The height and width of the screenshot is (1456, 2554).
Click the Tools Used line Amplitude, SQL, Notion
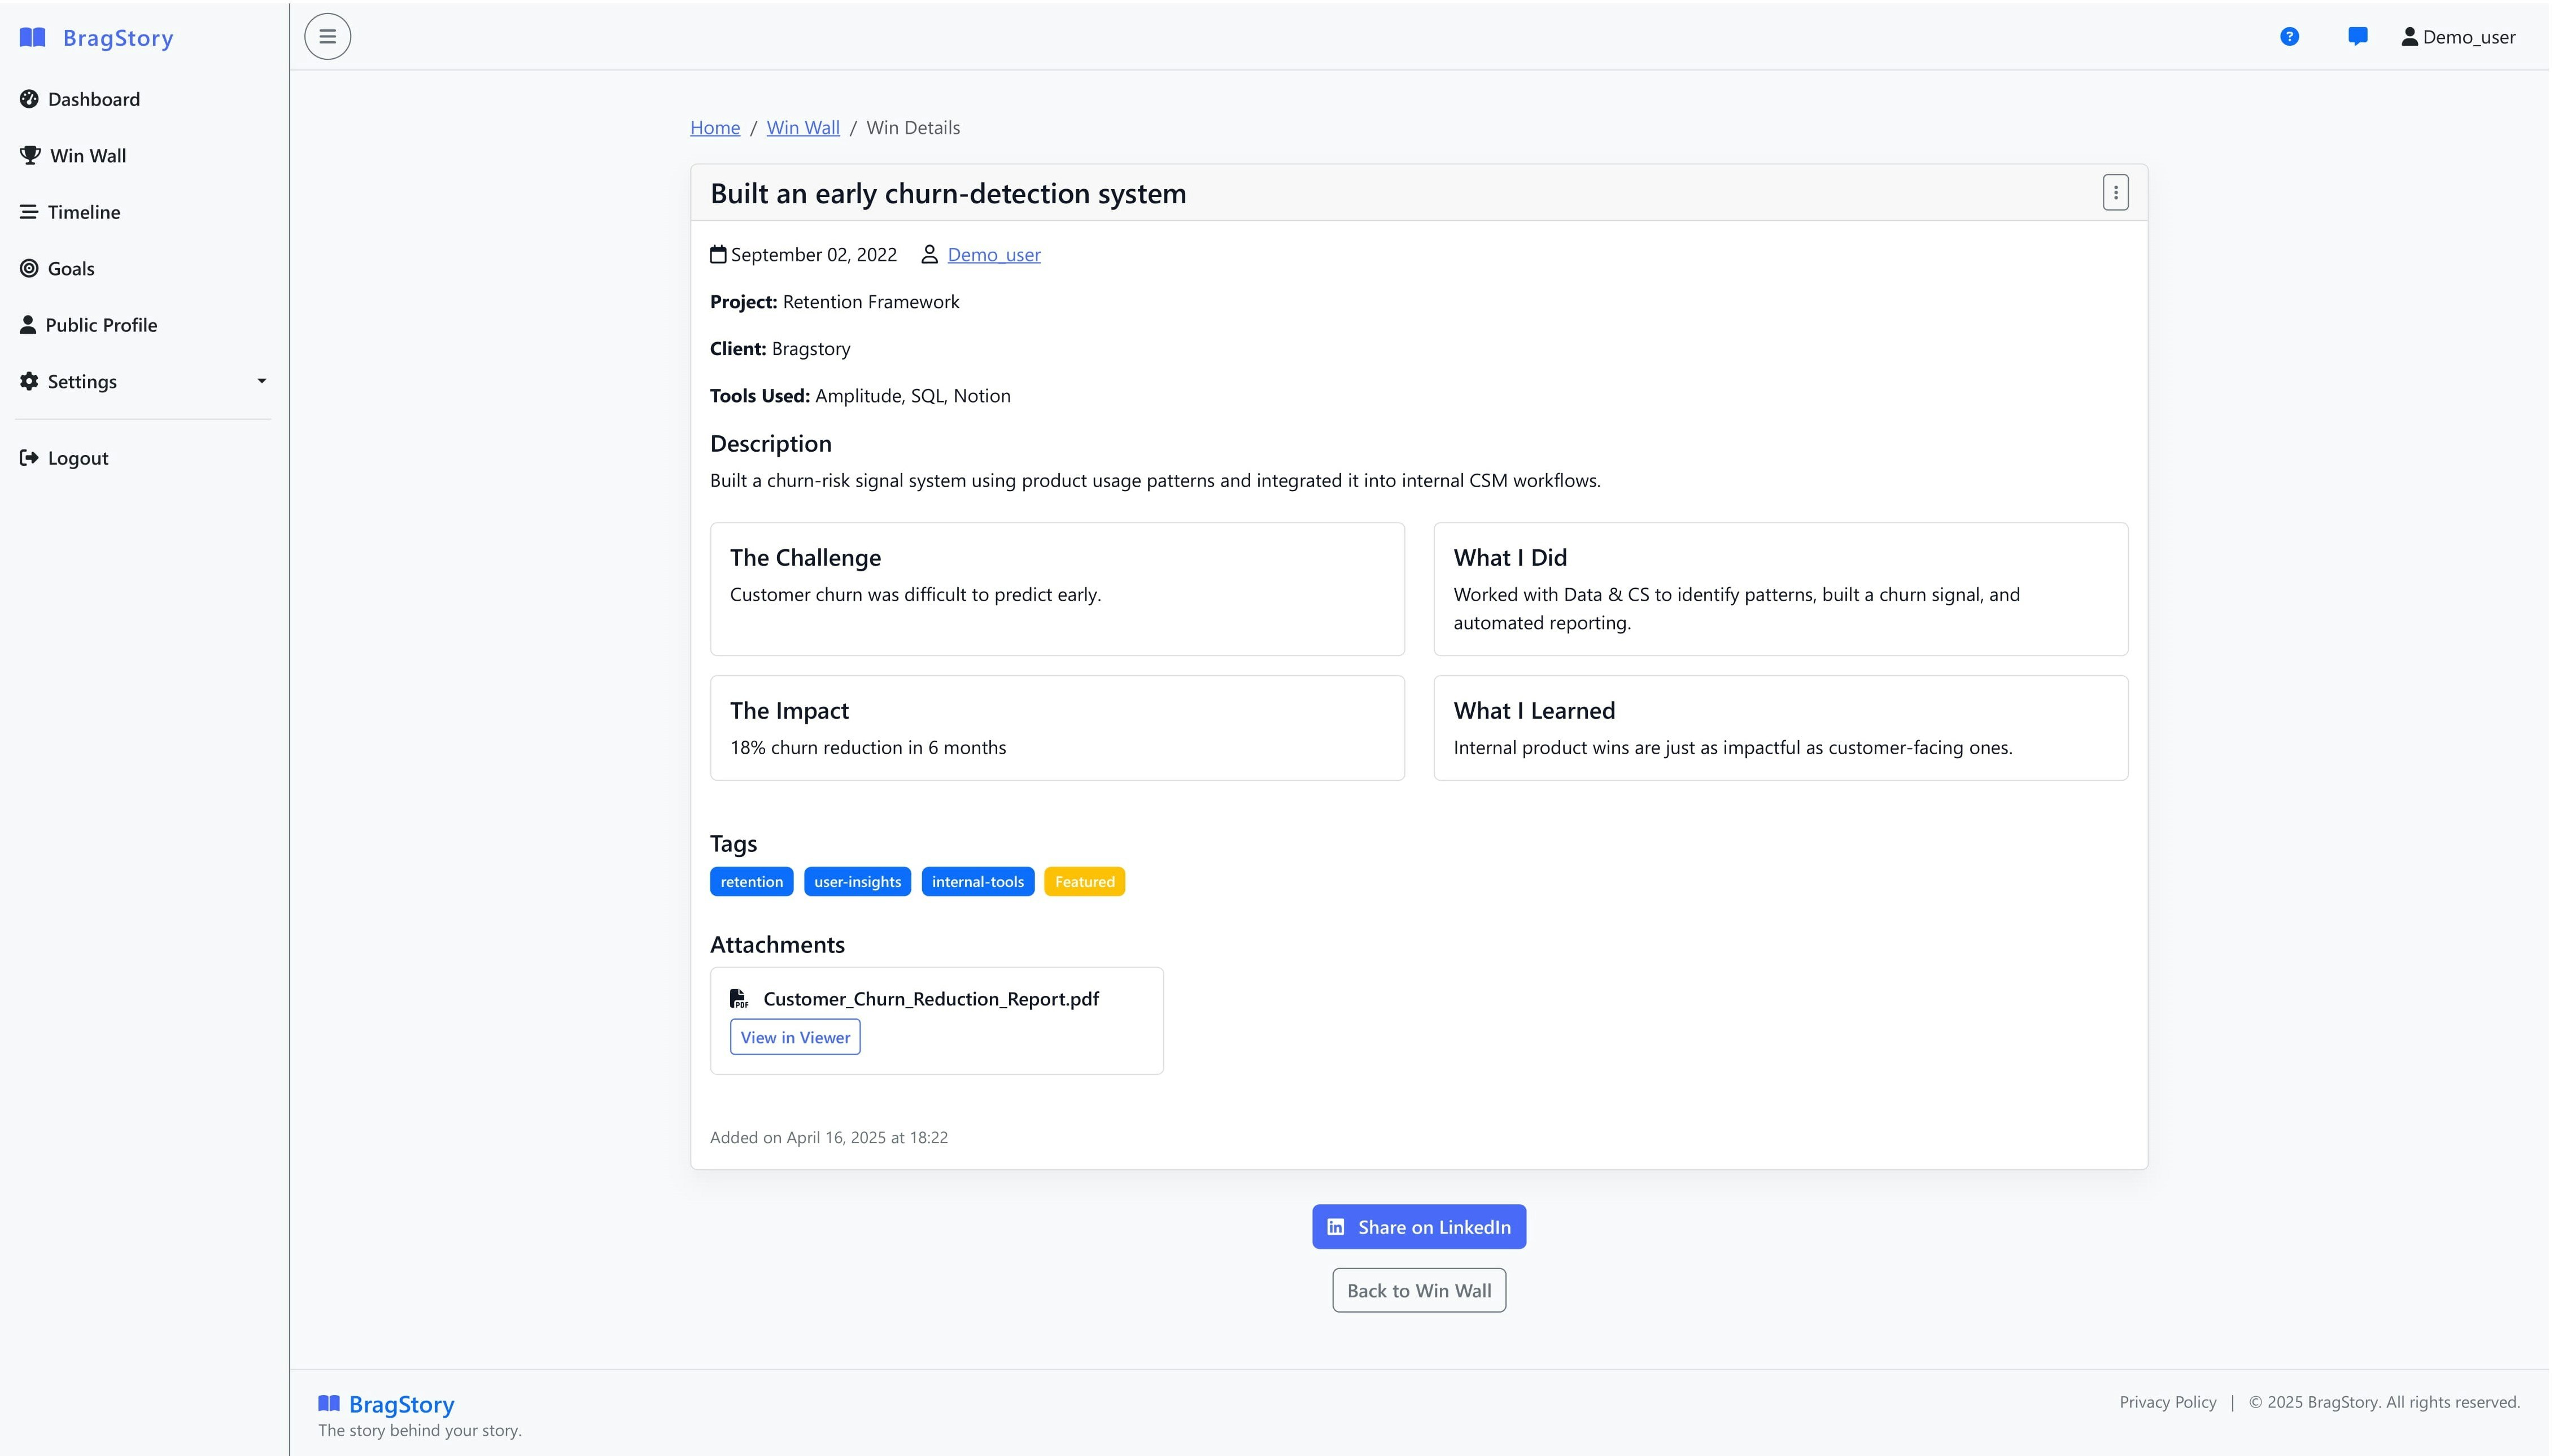(x=860, y=396)
